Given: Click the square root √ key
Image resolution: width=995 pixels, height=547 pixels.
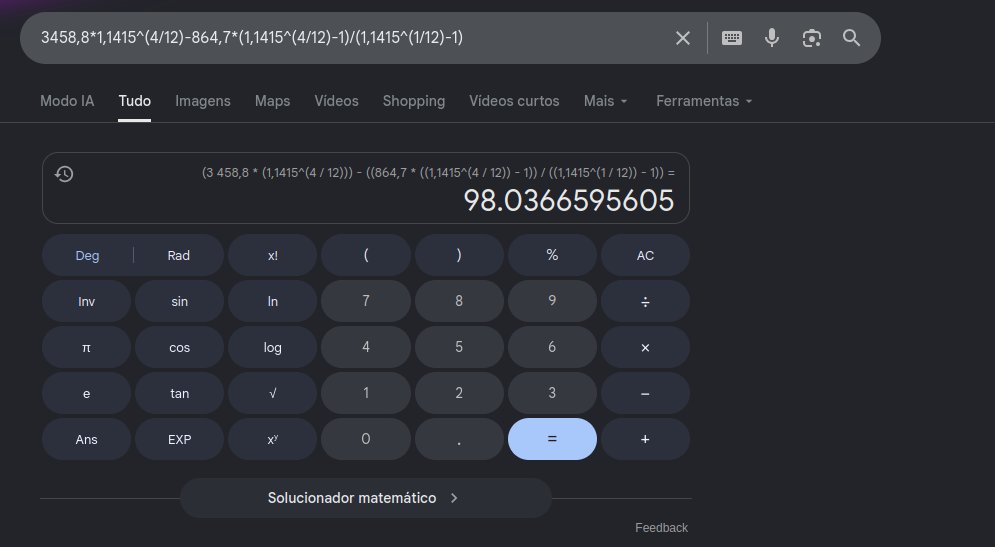Looking at the screenshot, I should point(273,393).
